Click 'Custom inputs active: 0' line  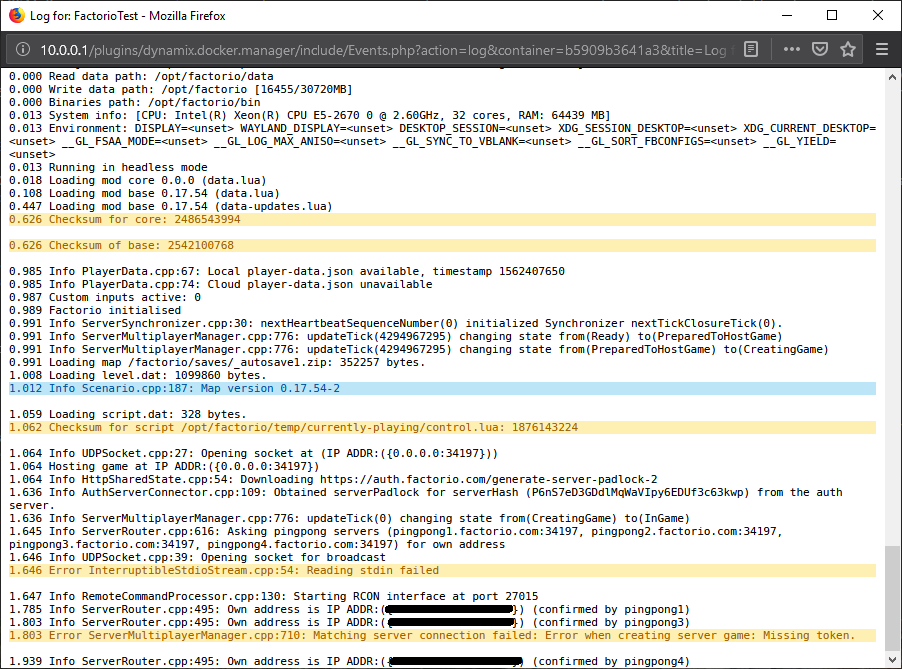[105, 297]
